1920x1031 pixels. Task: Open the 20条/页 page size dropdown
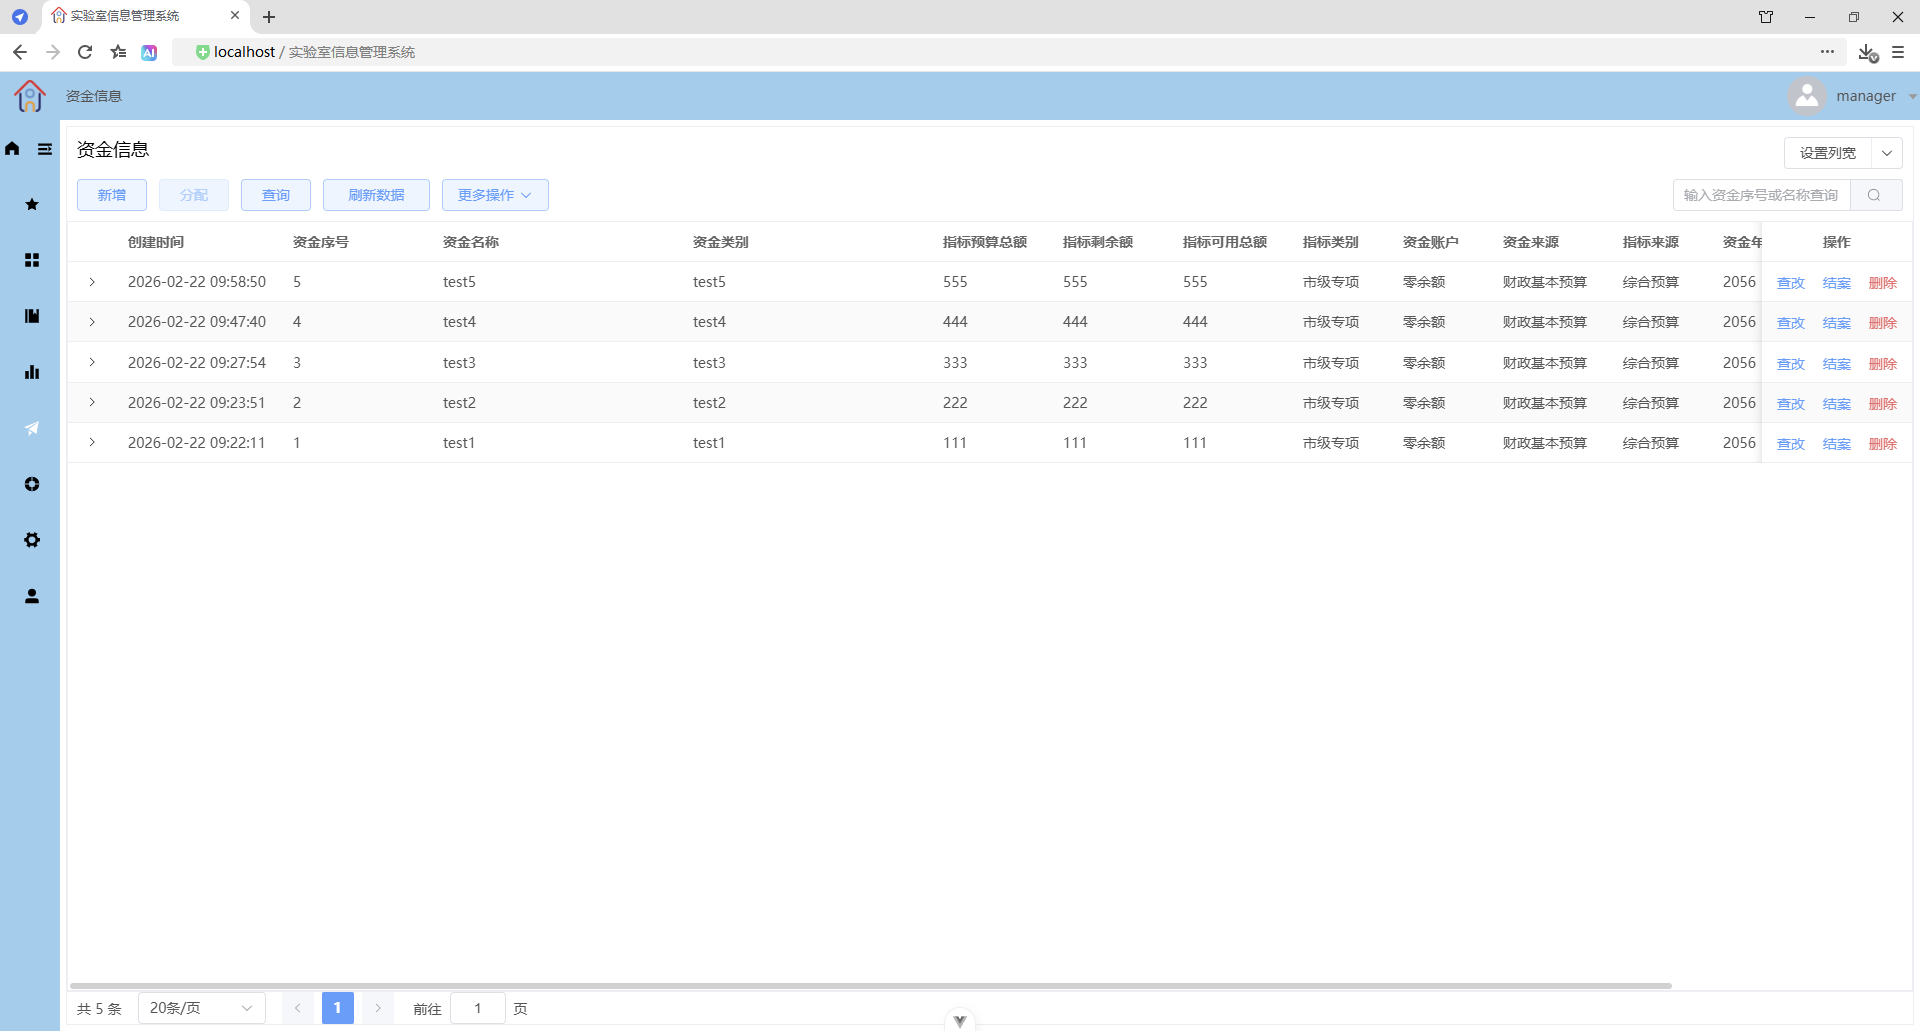click(x=201, y=1008)
